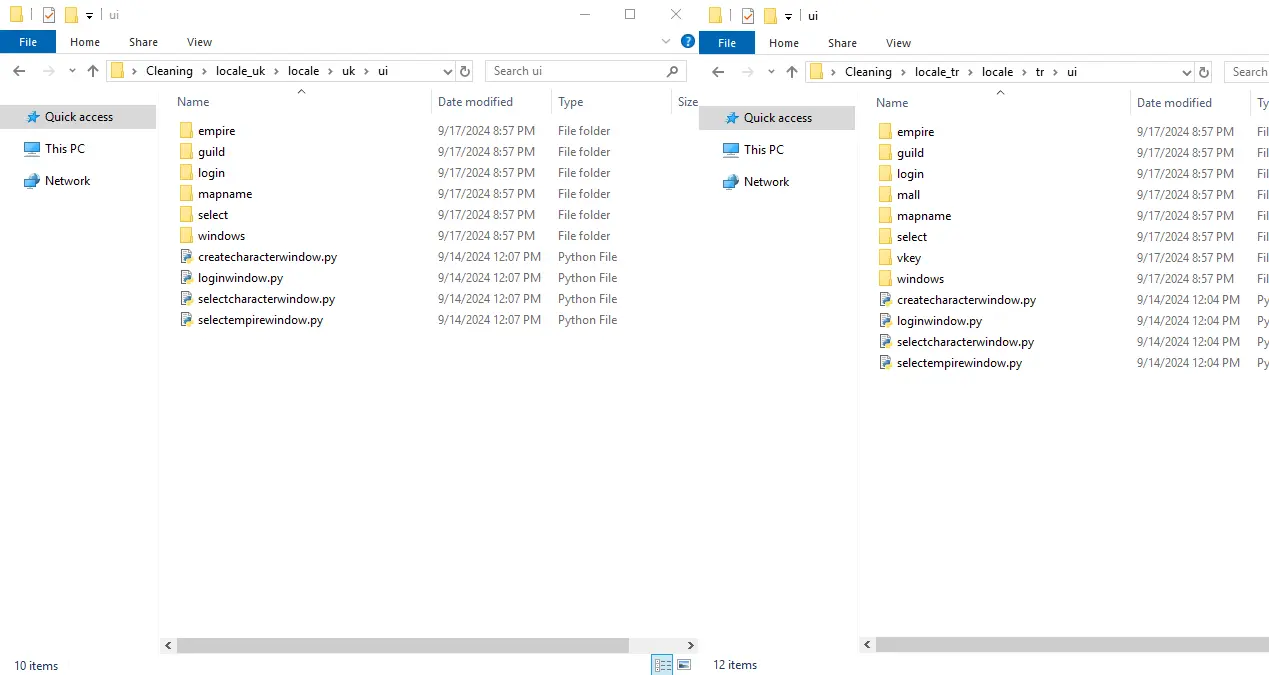Click the refresh icon beside the uk address bar

[x=465, y=71]
